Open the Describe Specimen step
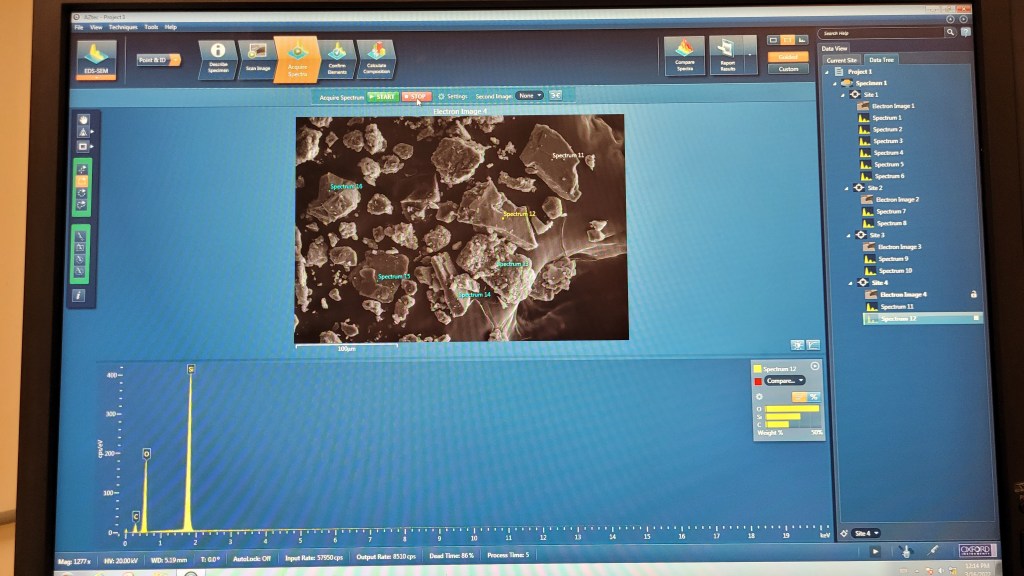This screenshot has width=1024, height=576. (217, 59)
